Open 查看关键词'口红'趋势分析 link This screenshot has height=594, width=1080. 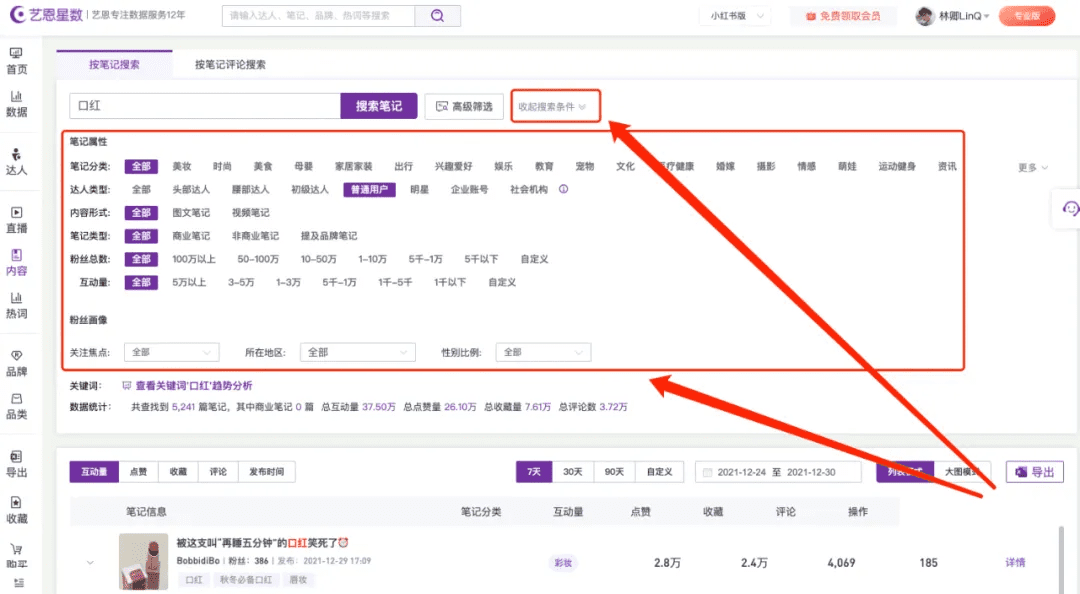click(194, 386)
